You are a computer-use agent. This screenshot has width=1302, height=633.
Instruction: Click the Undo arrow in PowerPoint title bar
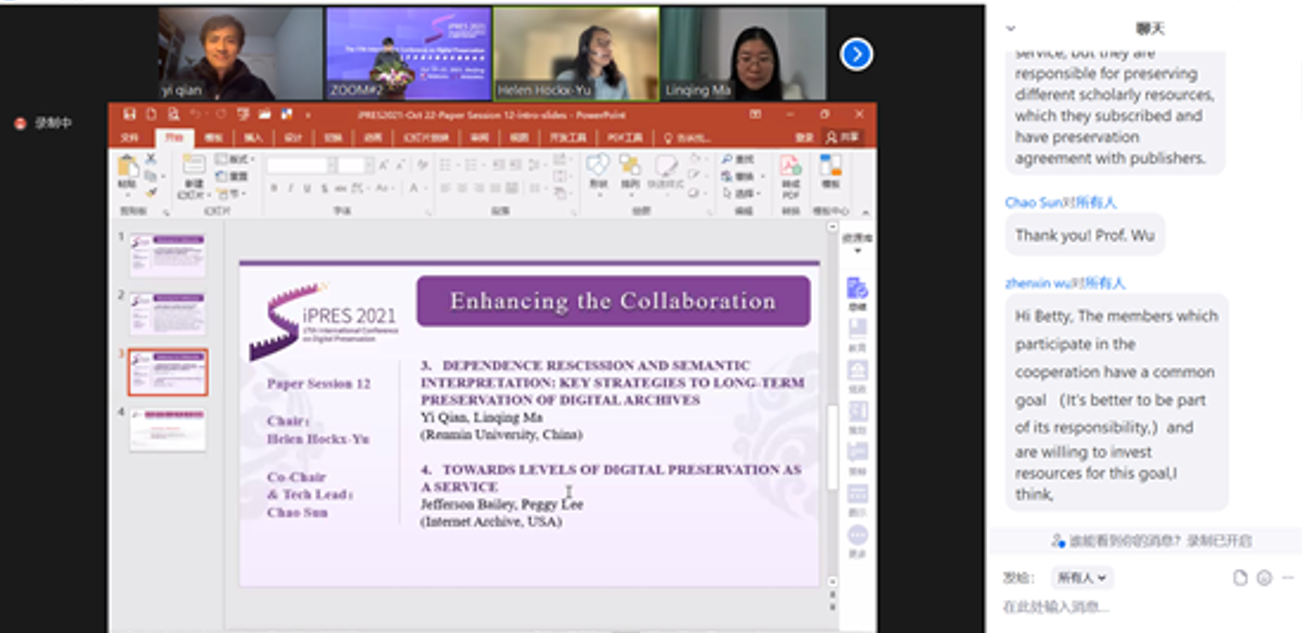[x=196, y=114]
